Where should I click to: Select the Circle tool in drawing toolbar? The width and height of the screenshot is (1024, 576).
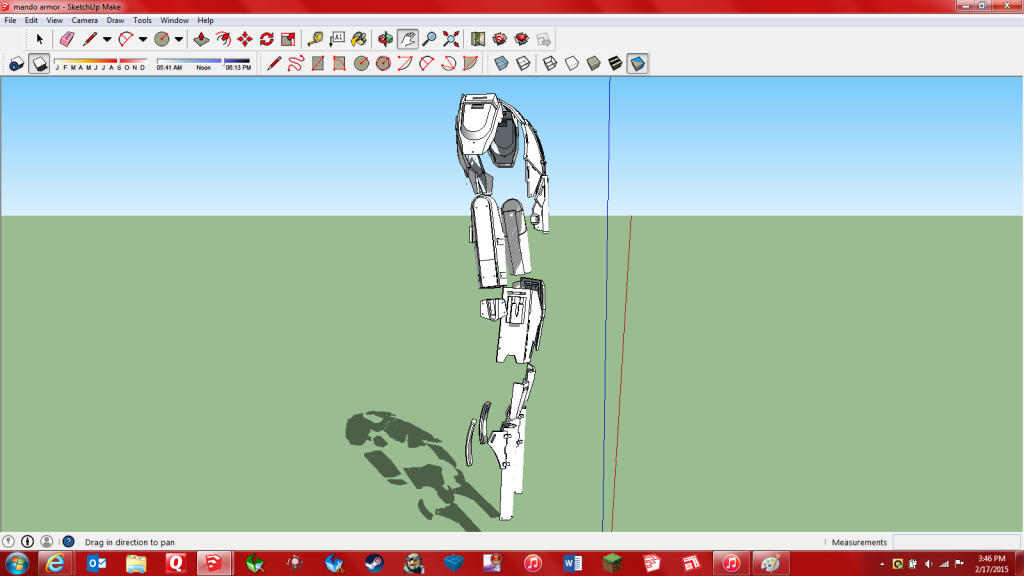click(361, 63)
